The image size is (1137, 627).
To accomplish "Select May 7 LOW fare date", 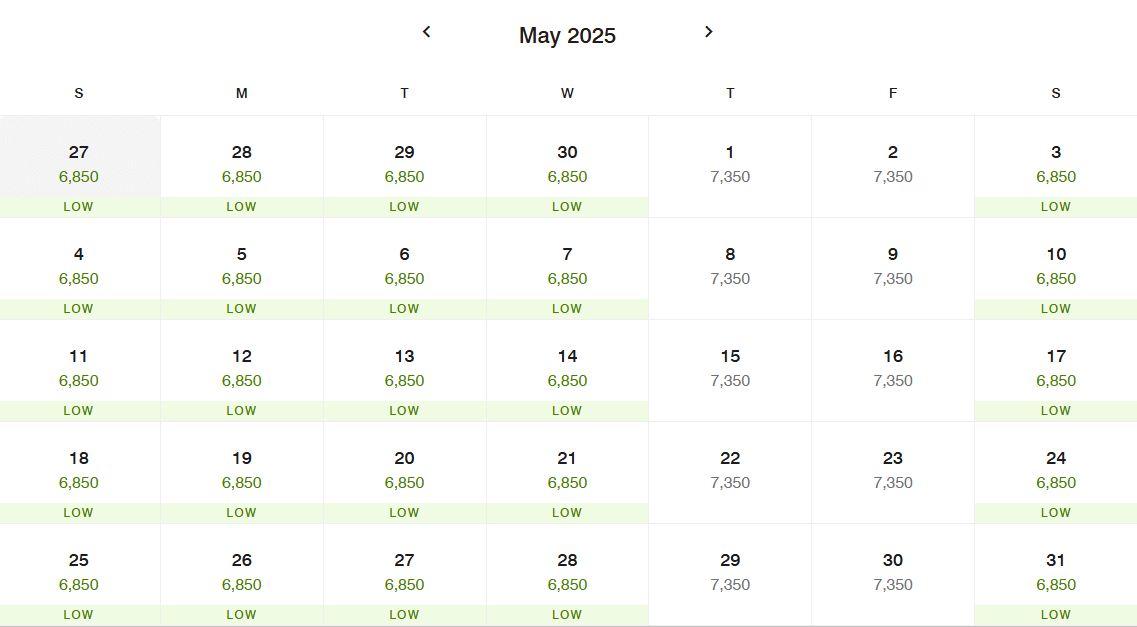I will click(567, 269).
